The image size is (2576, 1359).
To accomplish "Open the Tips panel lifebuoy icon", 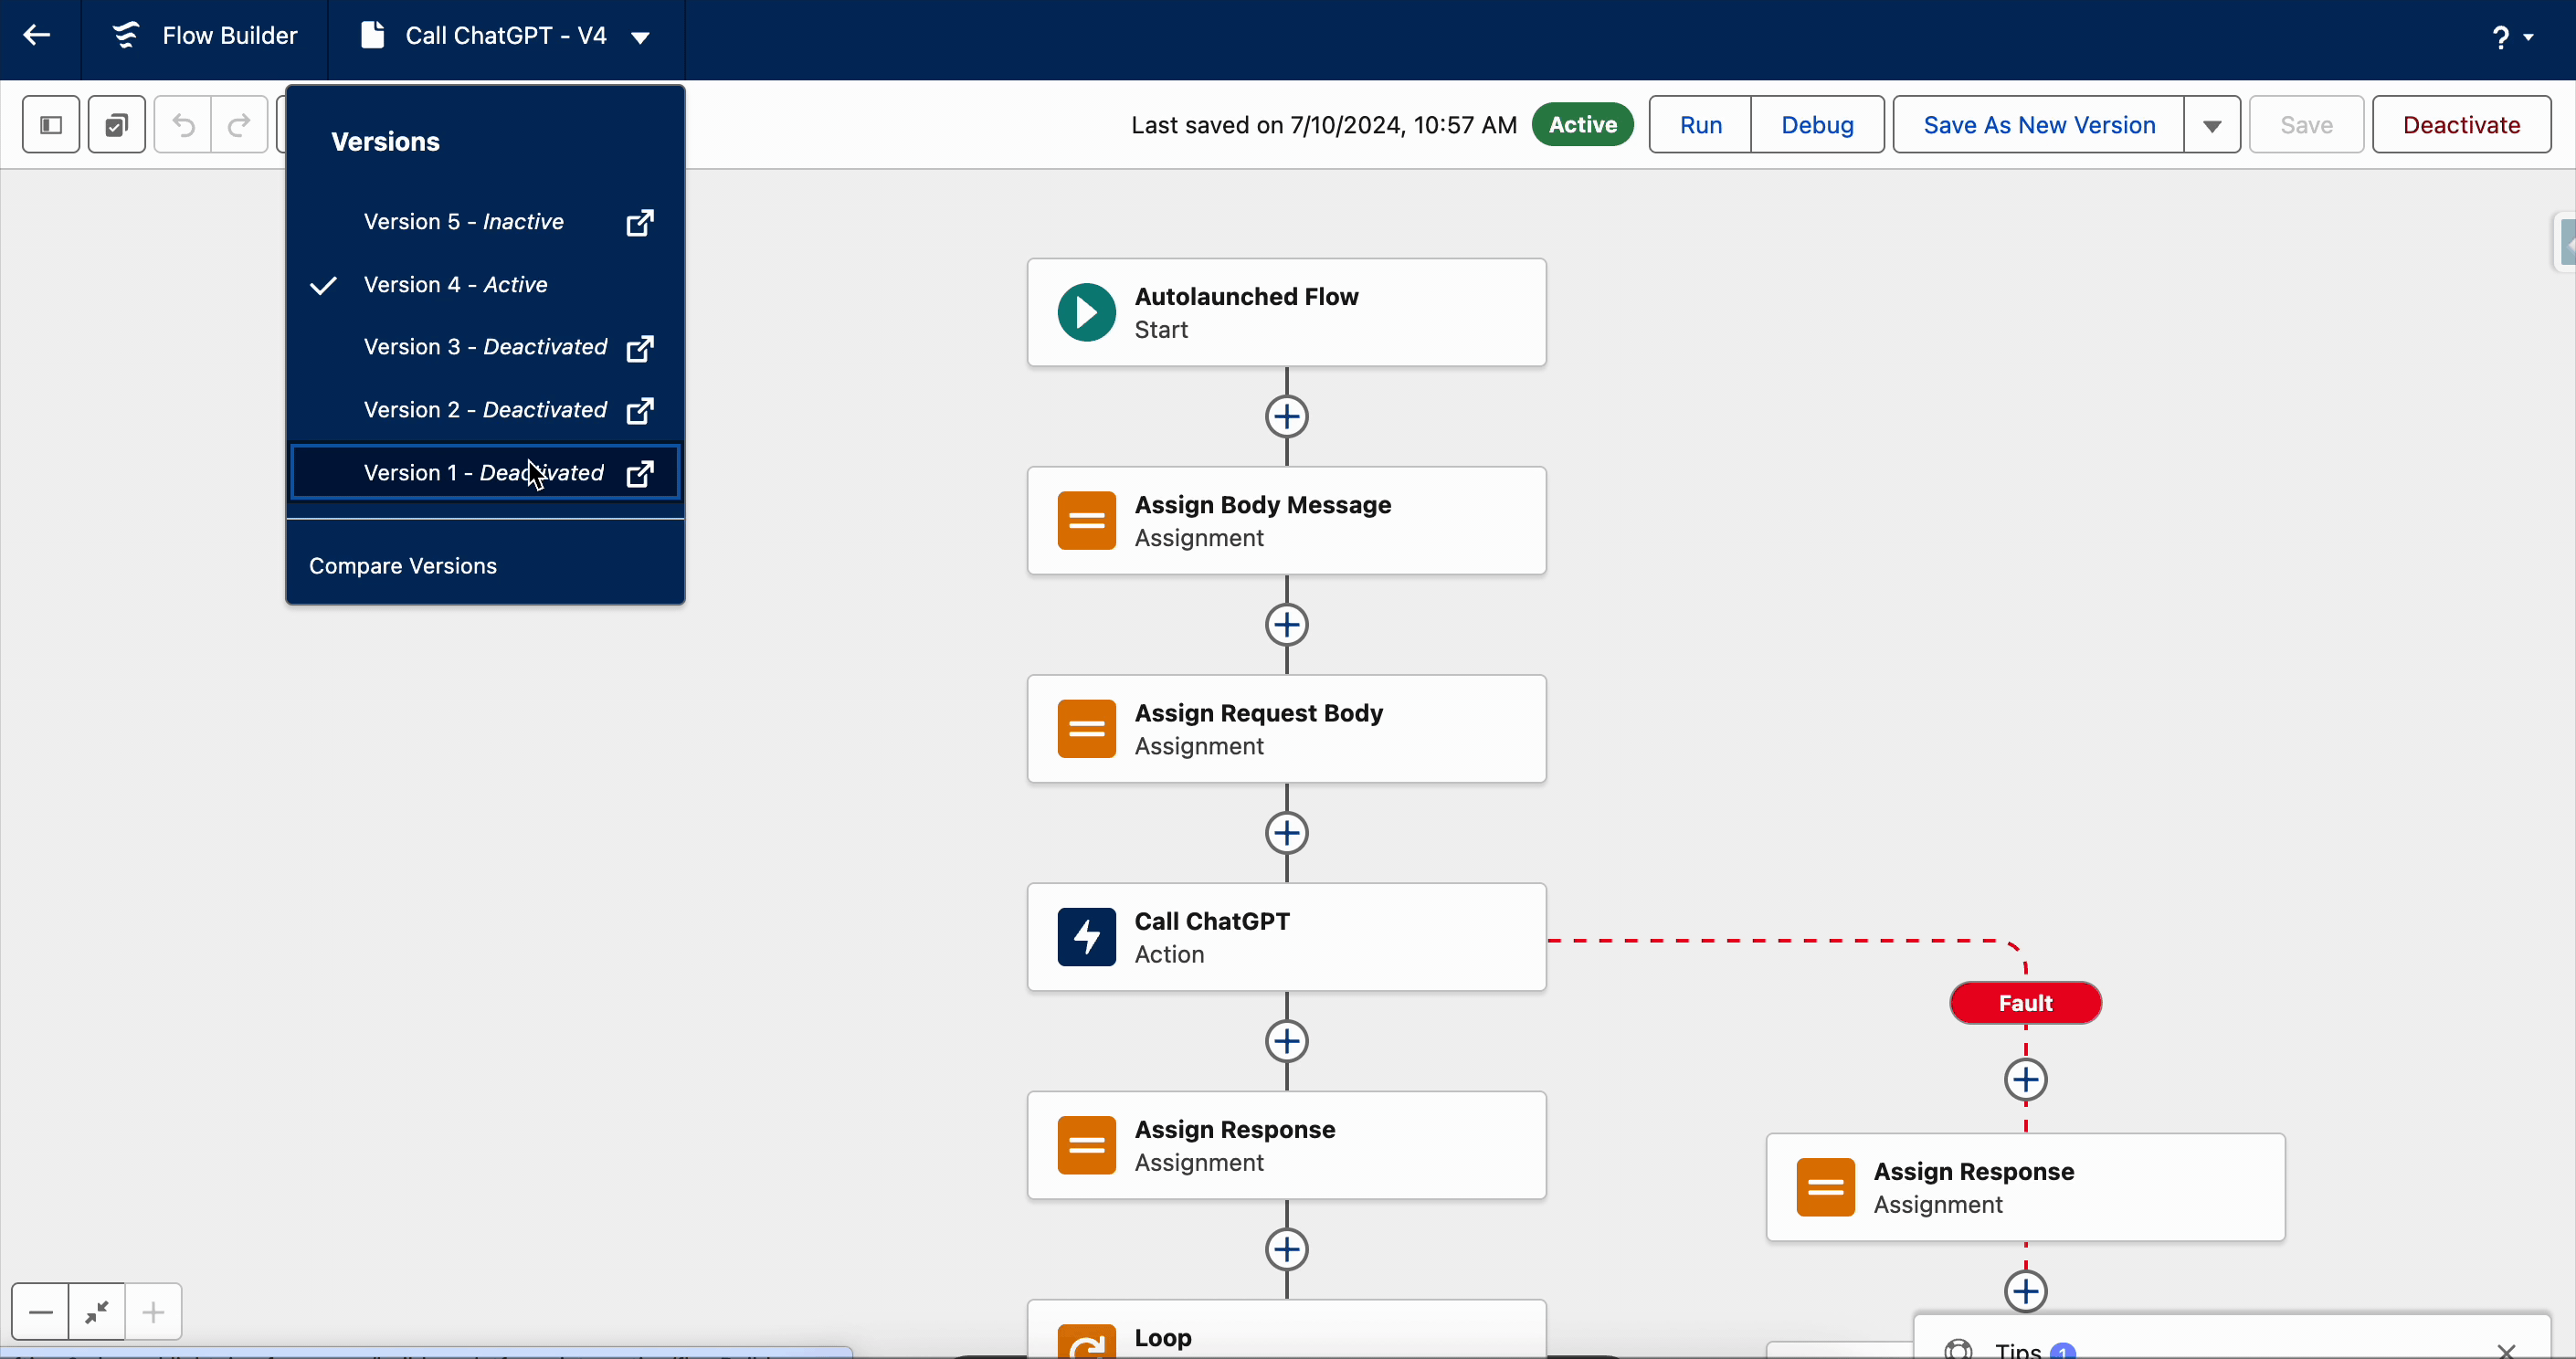I will coord(1958,1350).
